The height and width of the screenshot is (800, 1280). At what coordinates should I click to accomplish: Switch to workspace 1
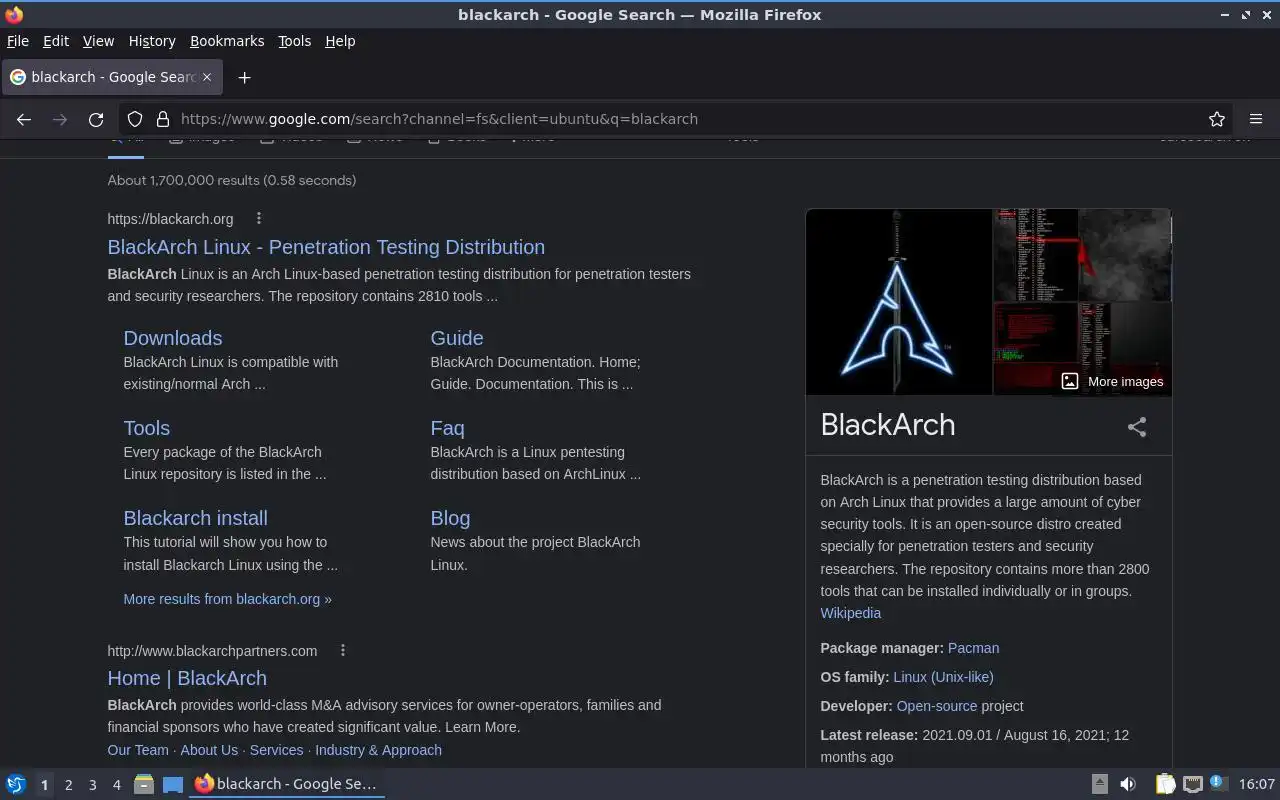tap(44, 785)
